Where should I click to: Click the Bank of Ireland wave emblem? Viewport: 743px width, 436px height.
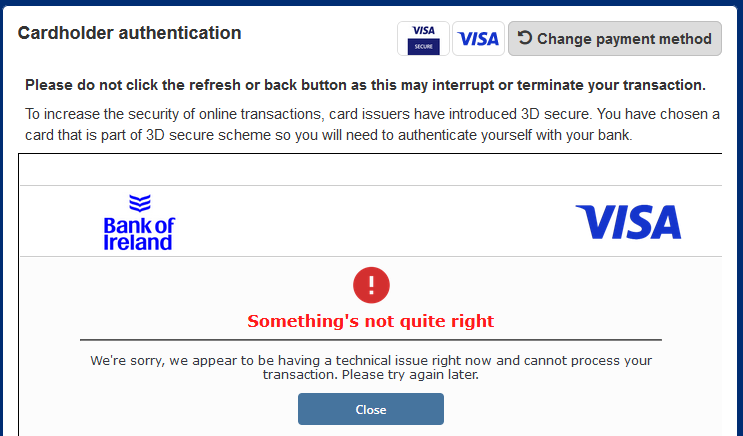coord(140,204)
